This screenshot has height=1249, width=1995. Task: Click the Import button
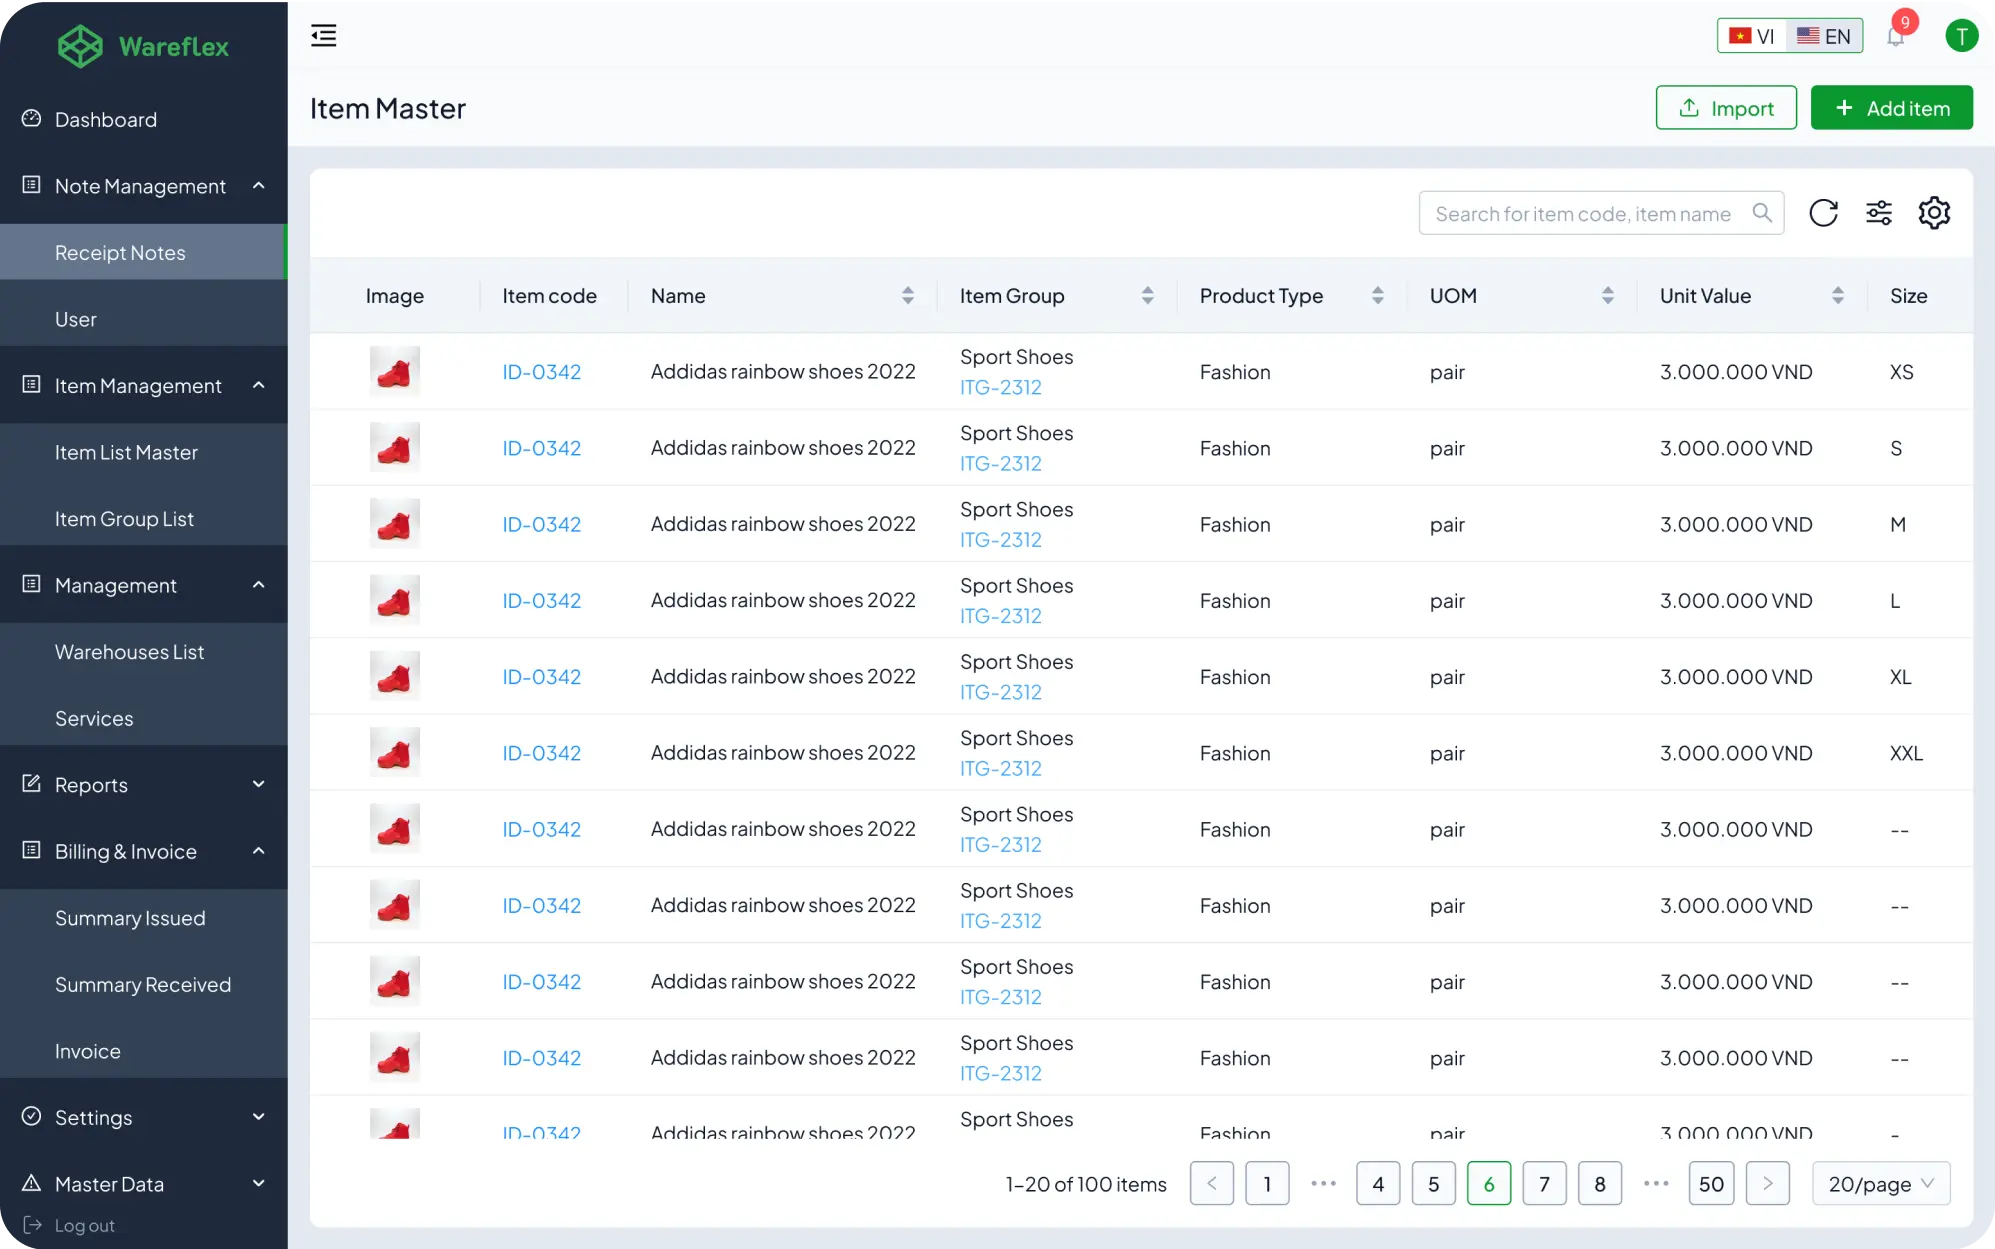click(x=1726, y=108)
